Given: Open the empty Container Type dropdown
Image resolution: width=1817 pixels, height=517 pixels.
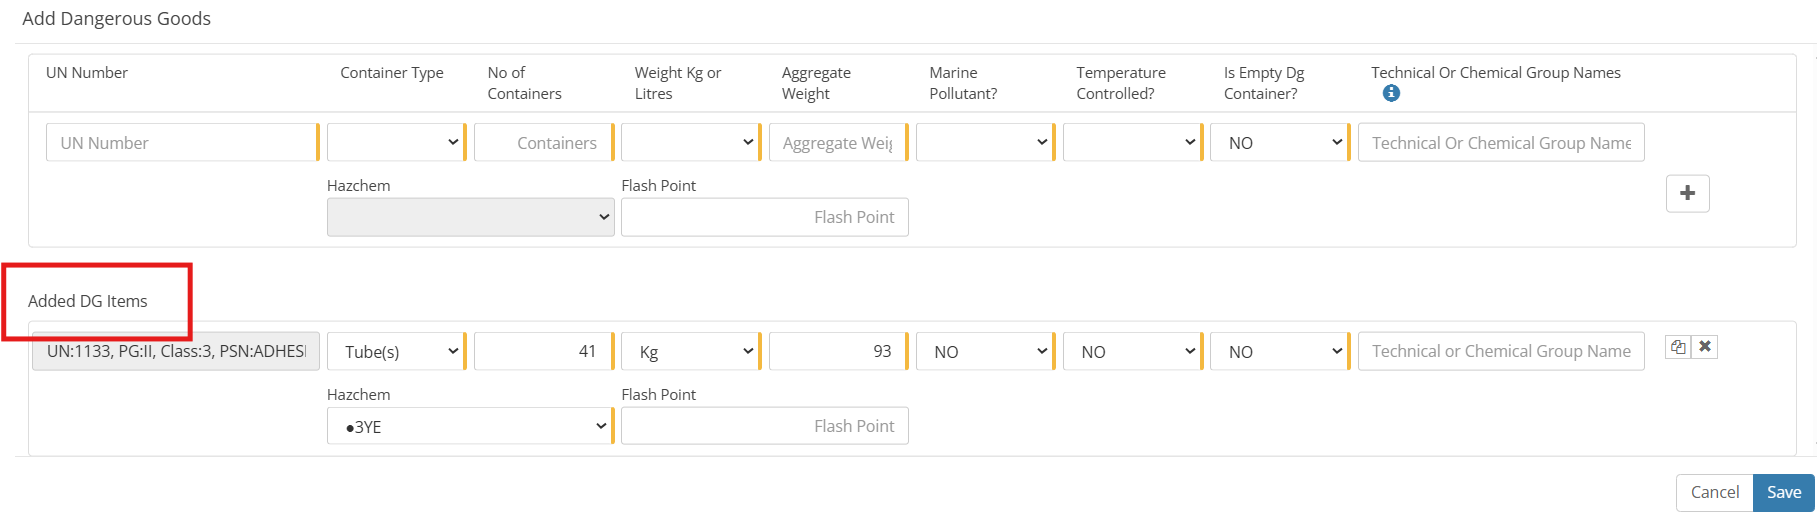Looking at the screenshot, I should tap(395, 143).
